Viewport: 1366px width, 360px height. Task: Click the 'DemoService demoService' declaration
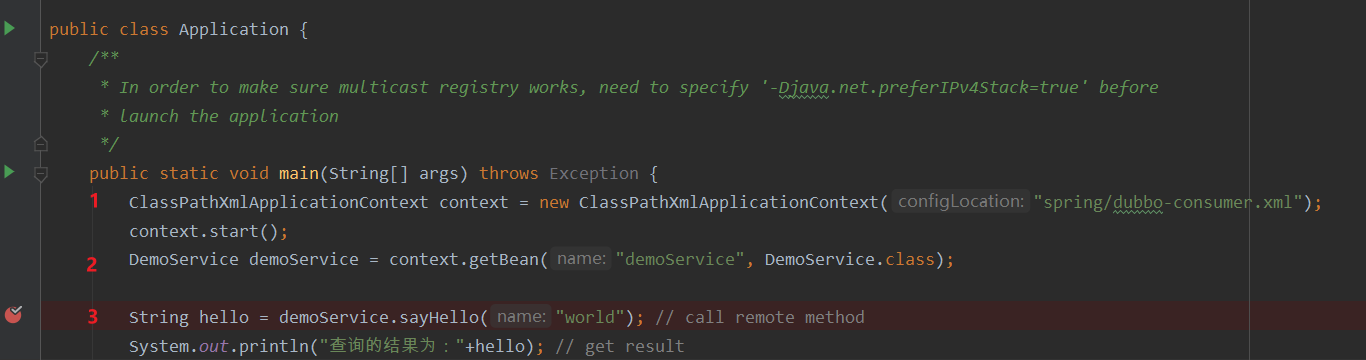[243, 260]
